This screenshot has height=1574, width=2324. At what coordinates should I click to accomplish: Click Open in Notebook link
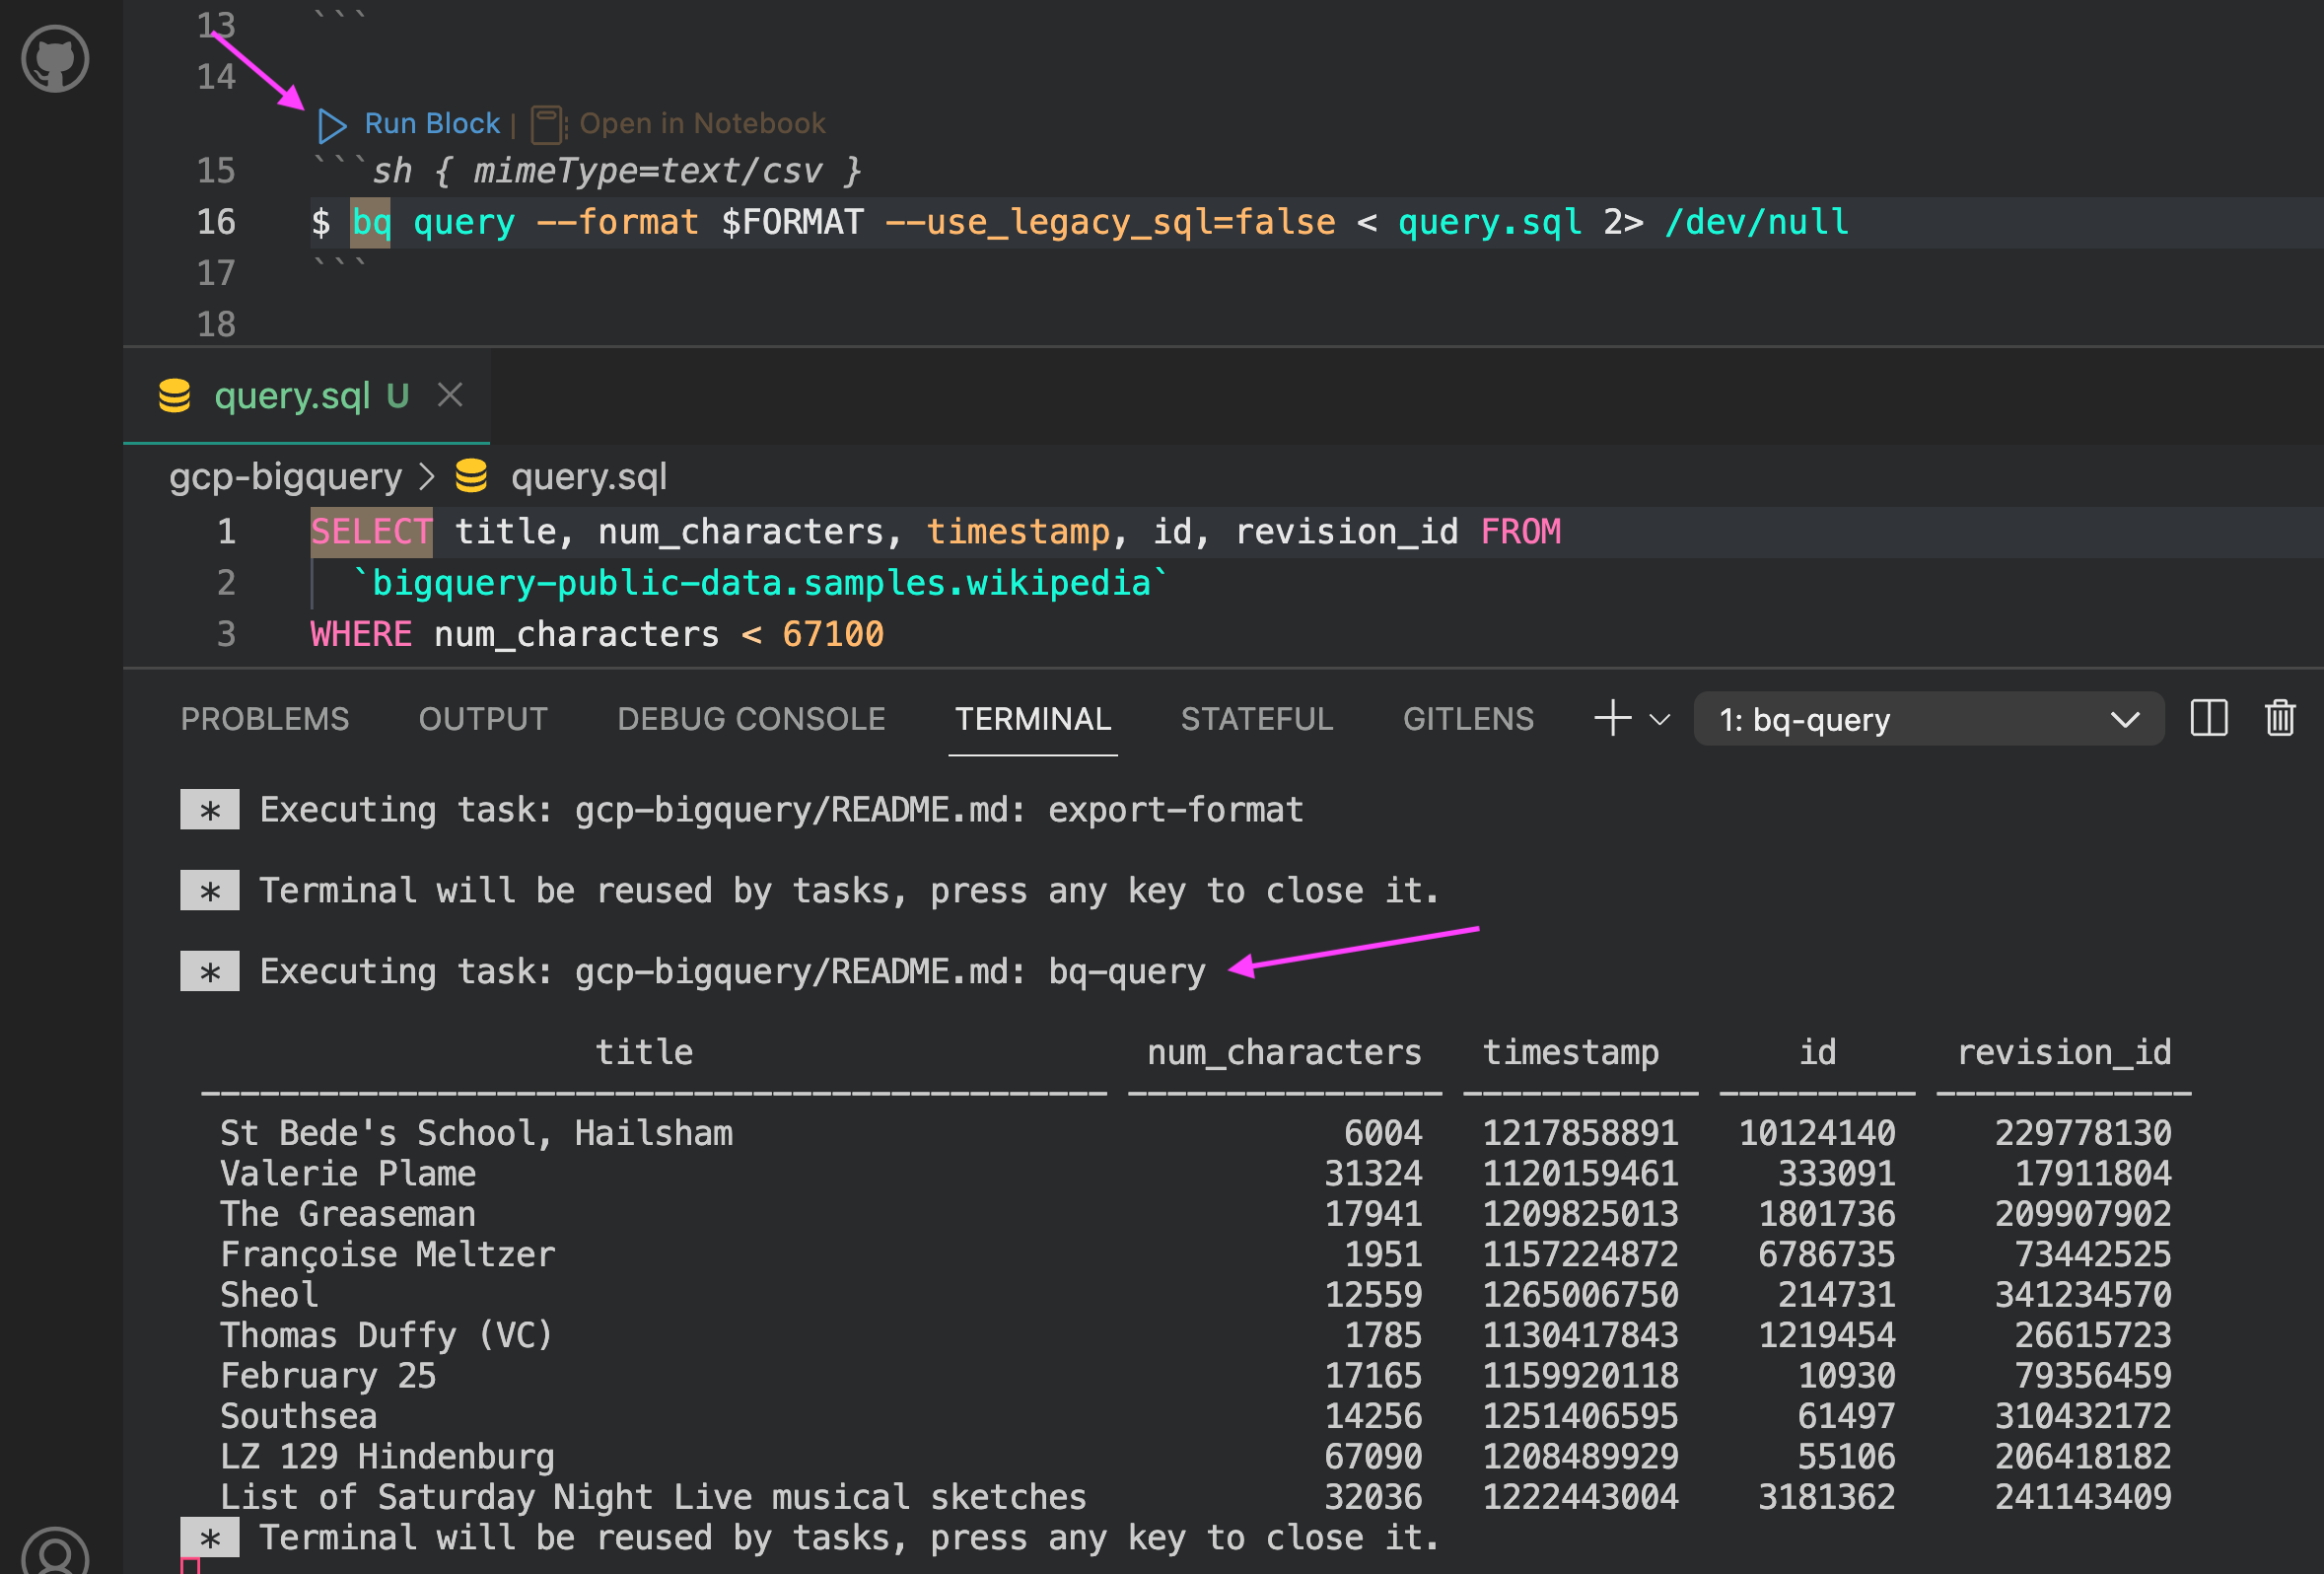[x=702, y=124]
